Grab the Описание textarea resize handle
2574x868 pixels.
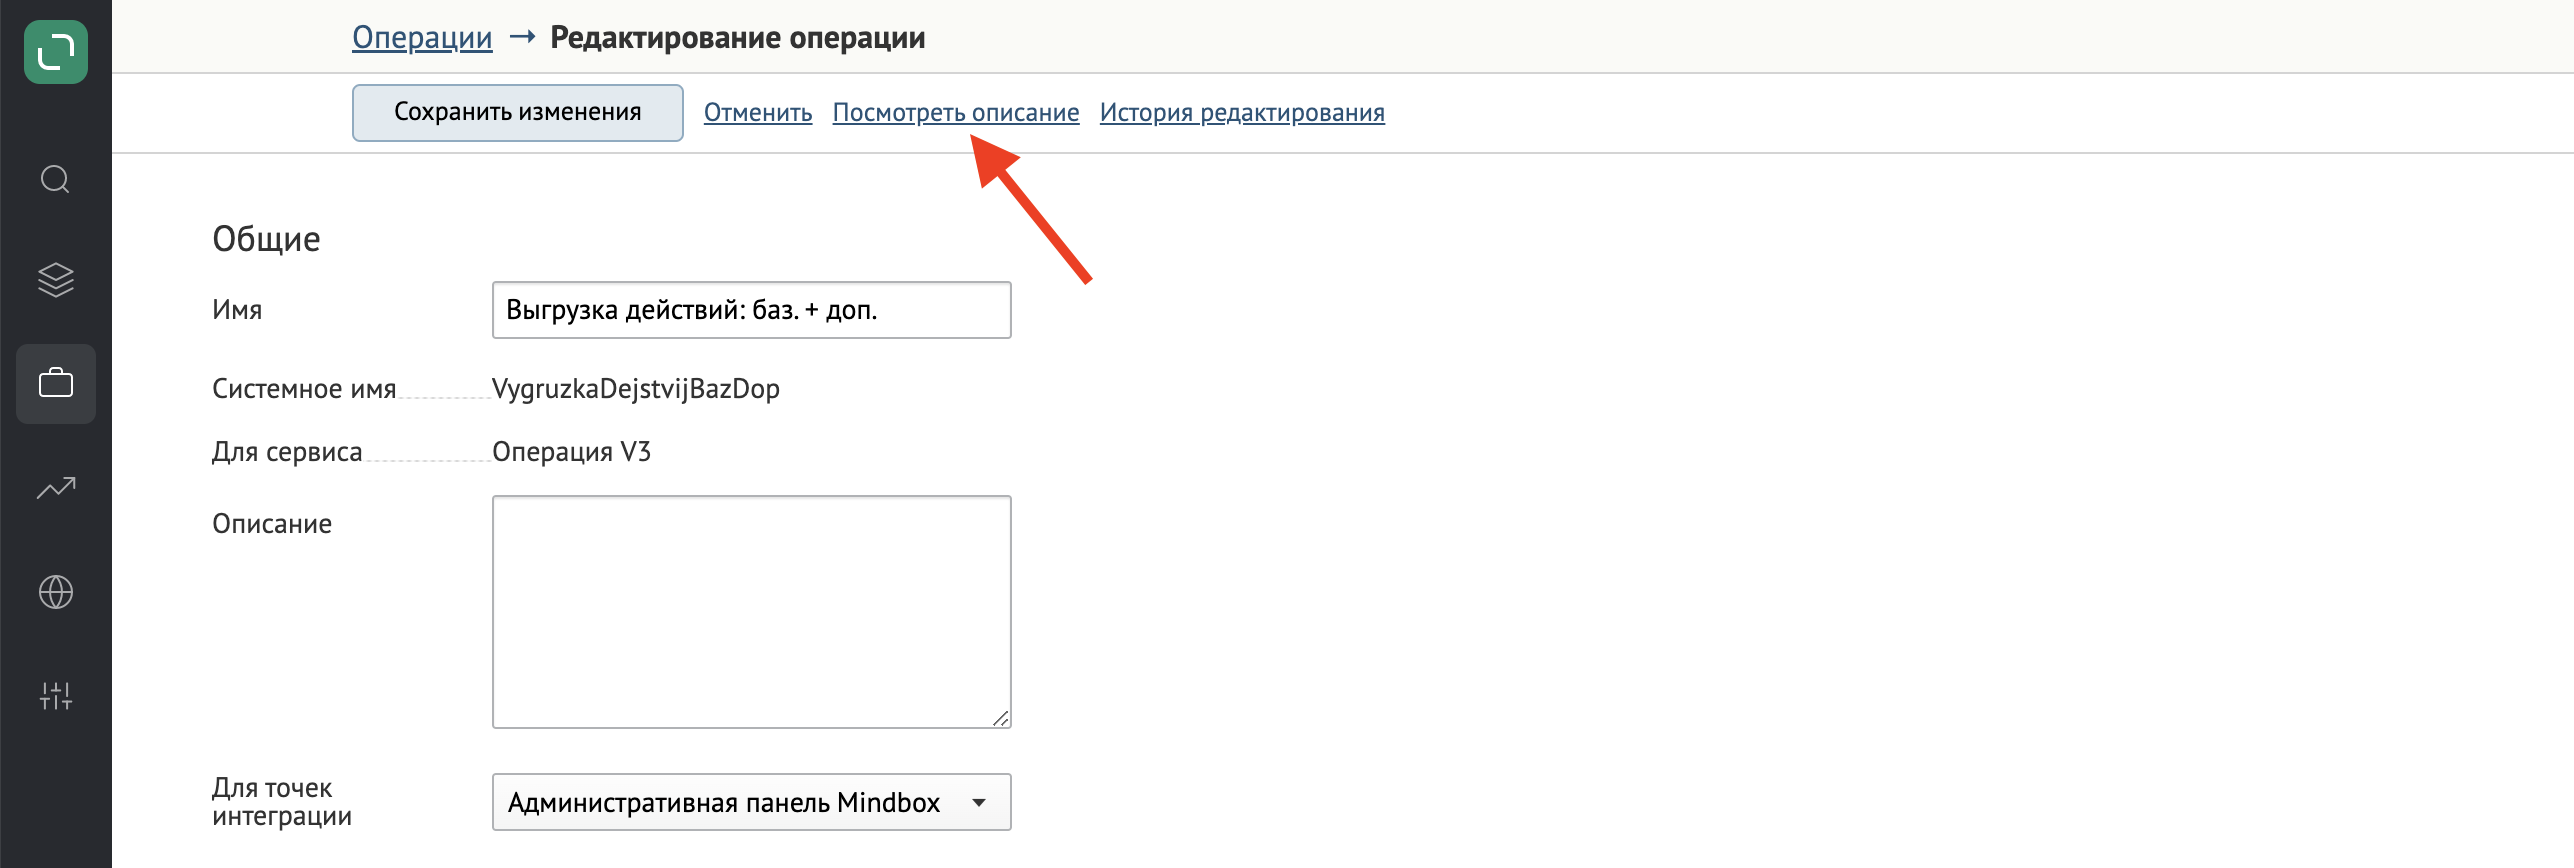tap(1000, 718)
